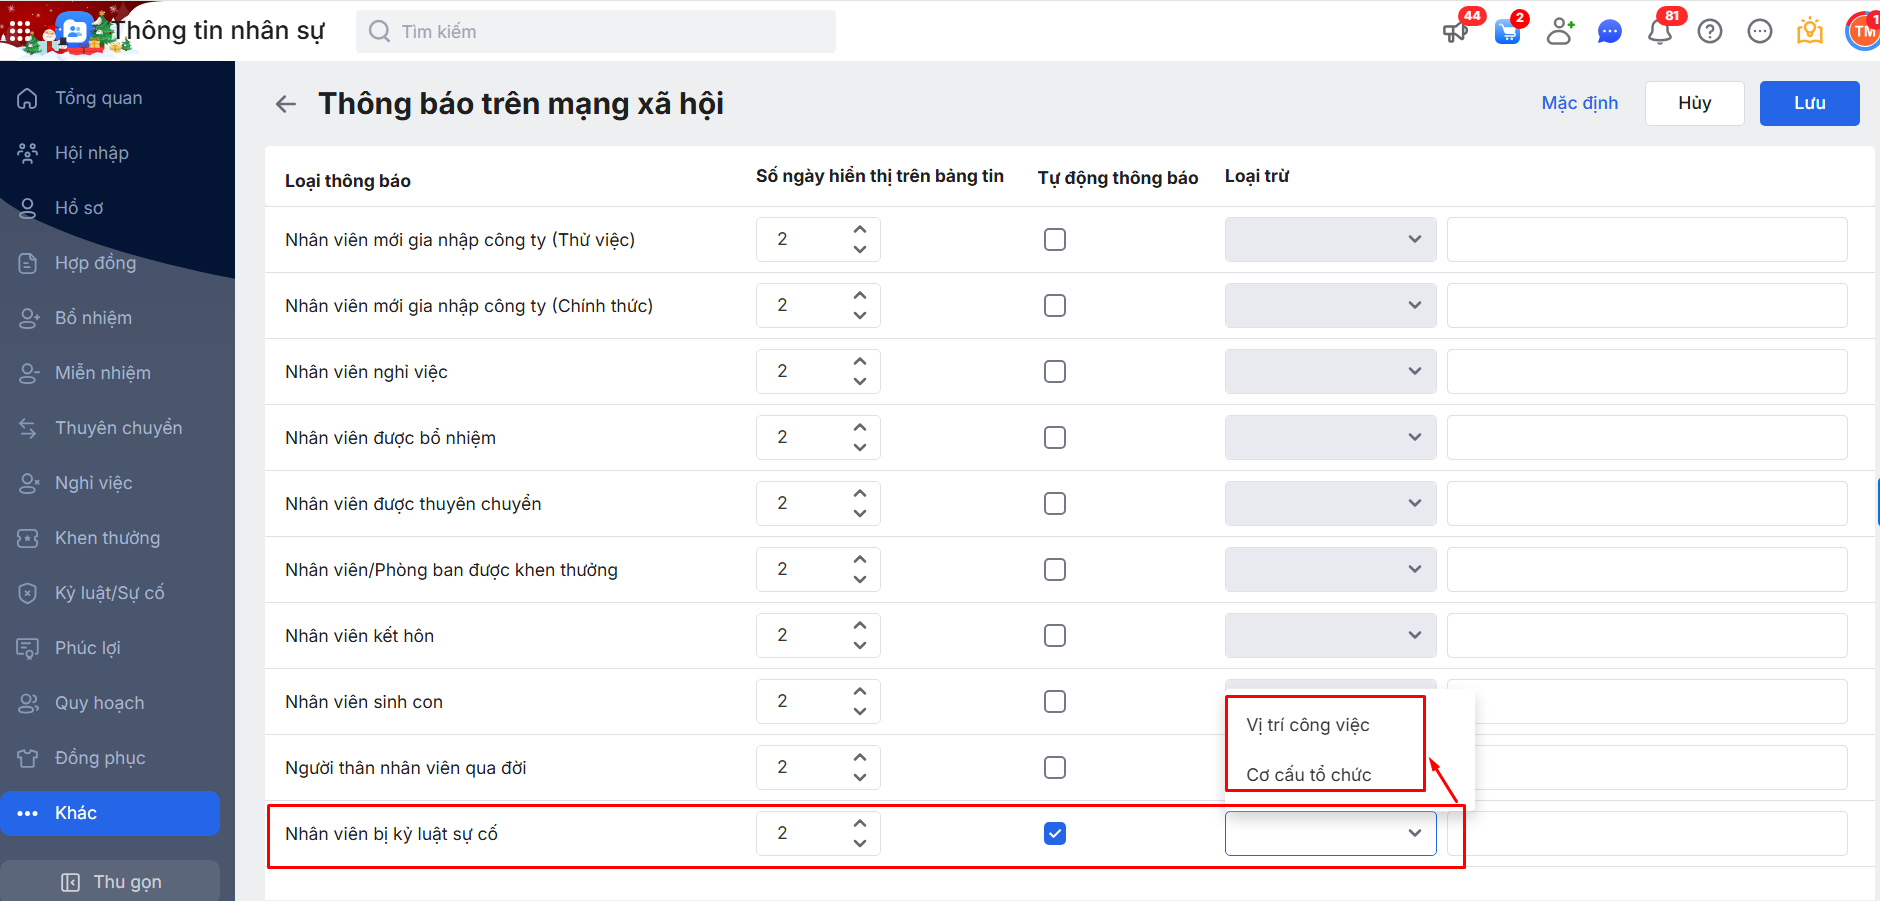Open Khen thưởng in sidebar

[107, 538]
